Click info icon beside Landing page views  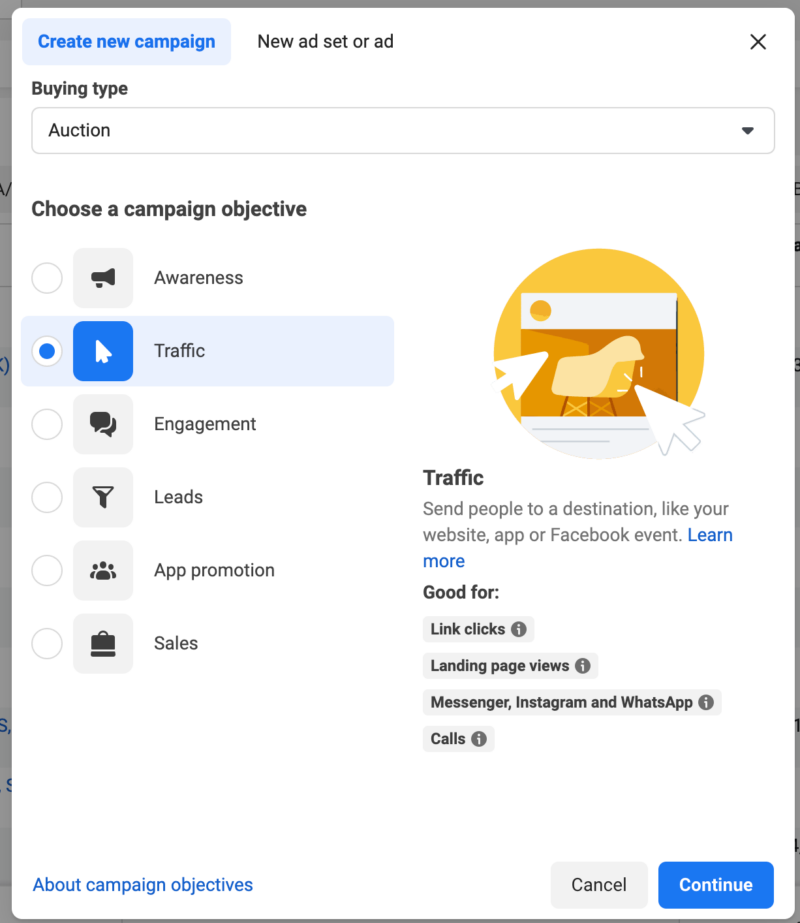tap(583, 665)
